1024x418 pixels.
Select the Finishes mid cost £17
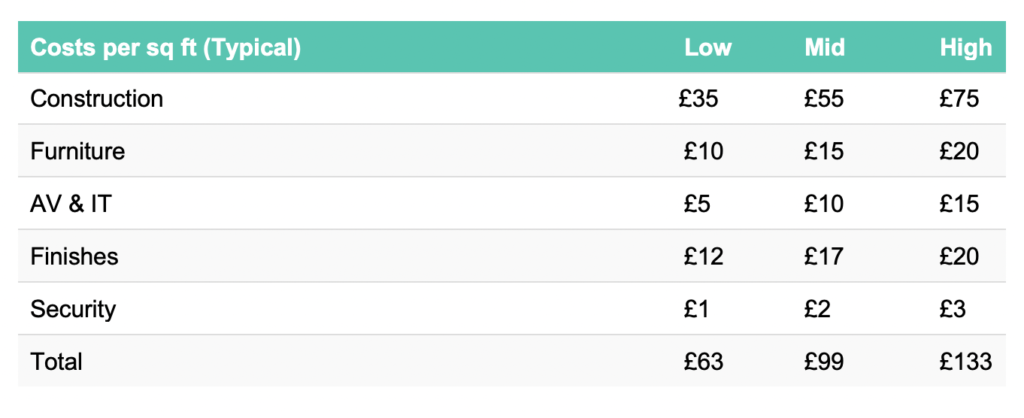[824, 257]
